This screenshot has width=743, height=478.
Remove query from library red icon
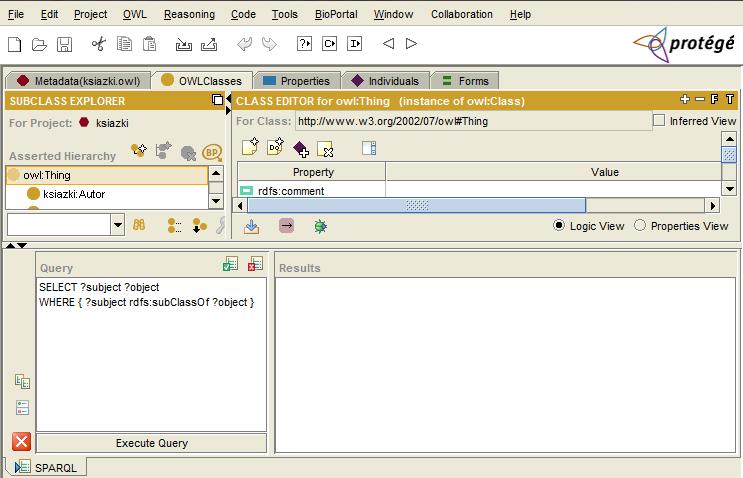(x=255, y=264)
